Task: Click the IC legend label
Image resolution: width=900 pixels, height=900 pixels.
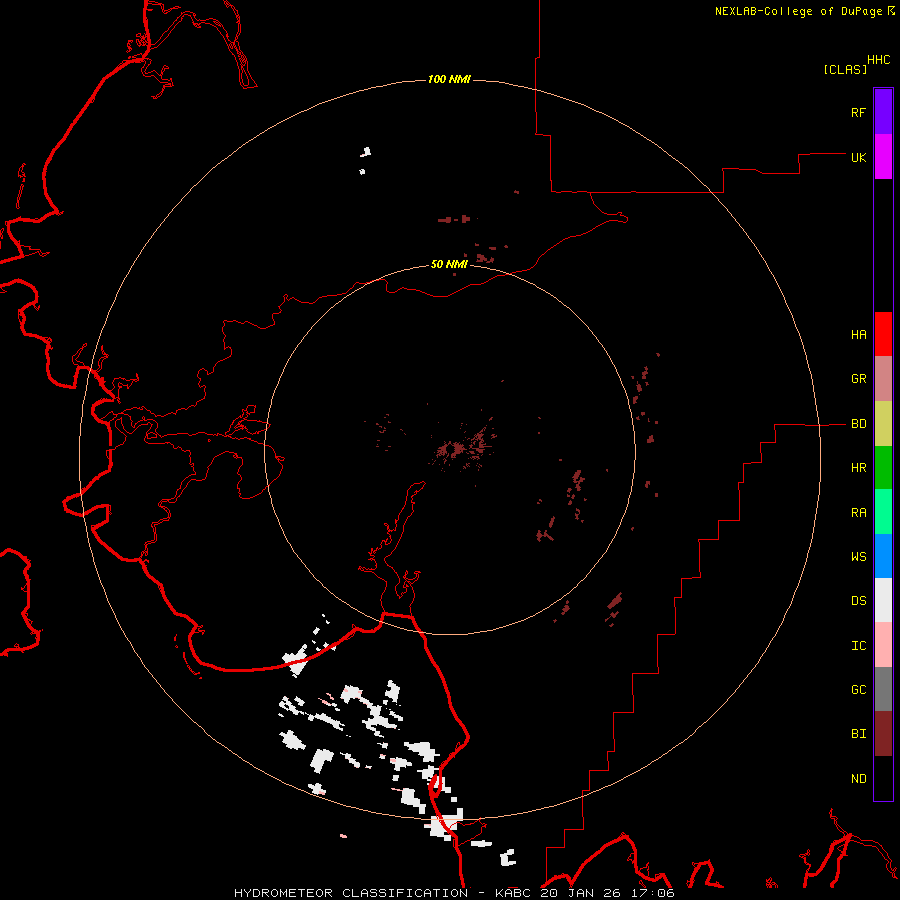Action: [x=858, y=646]
